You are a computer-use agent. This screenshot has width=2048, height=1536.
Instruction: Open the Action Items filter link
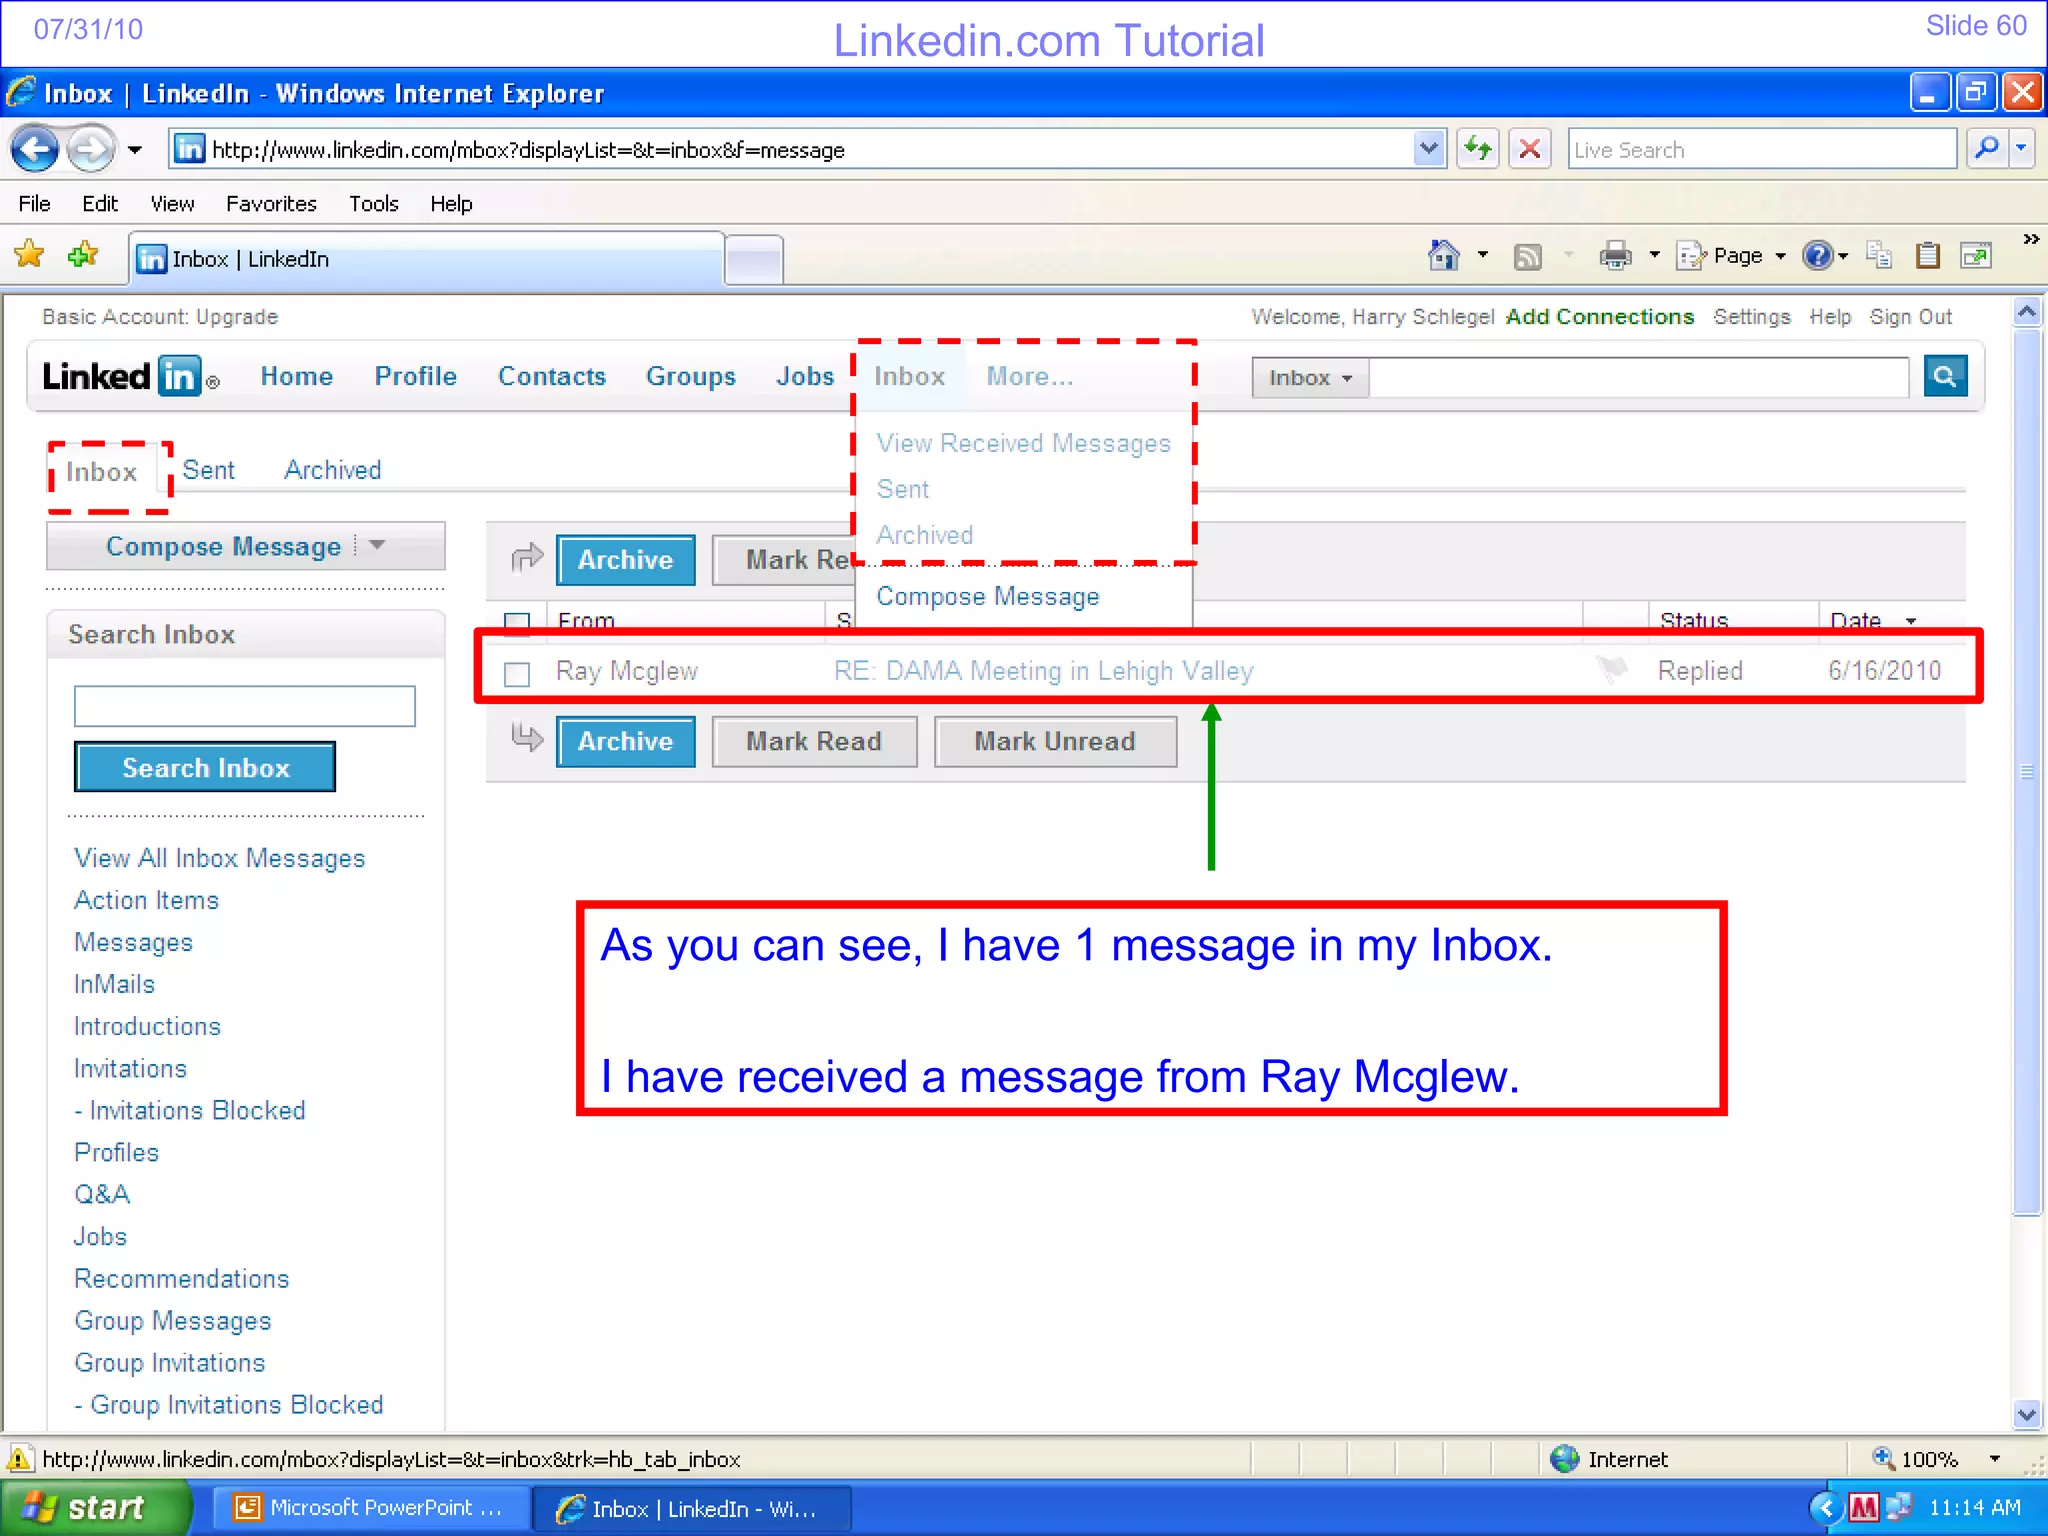(x=146, y=900)
